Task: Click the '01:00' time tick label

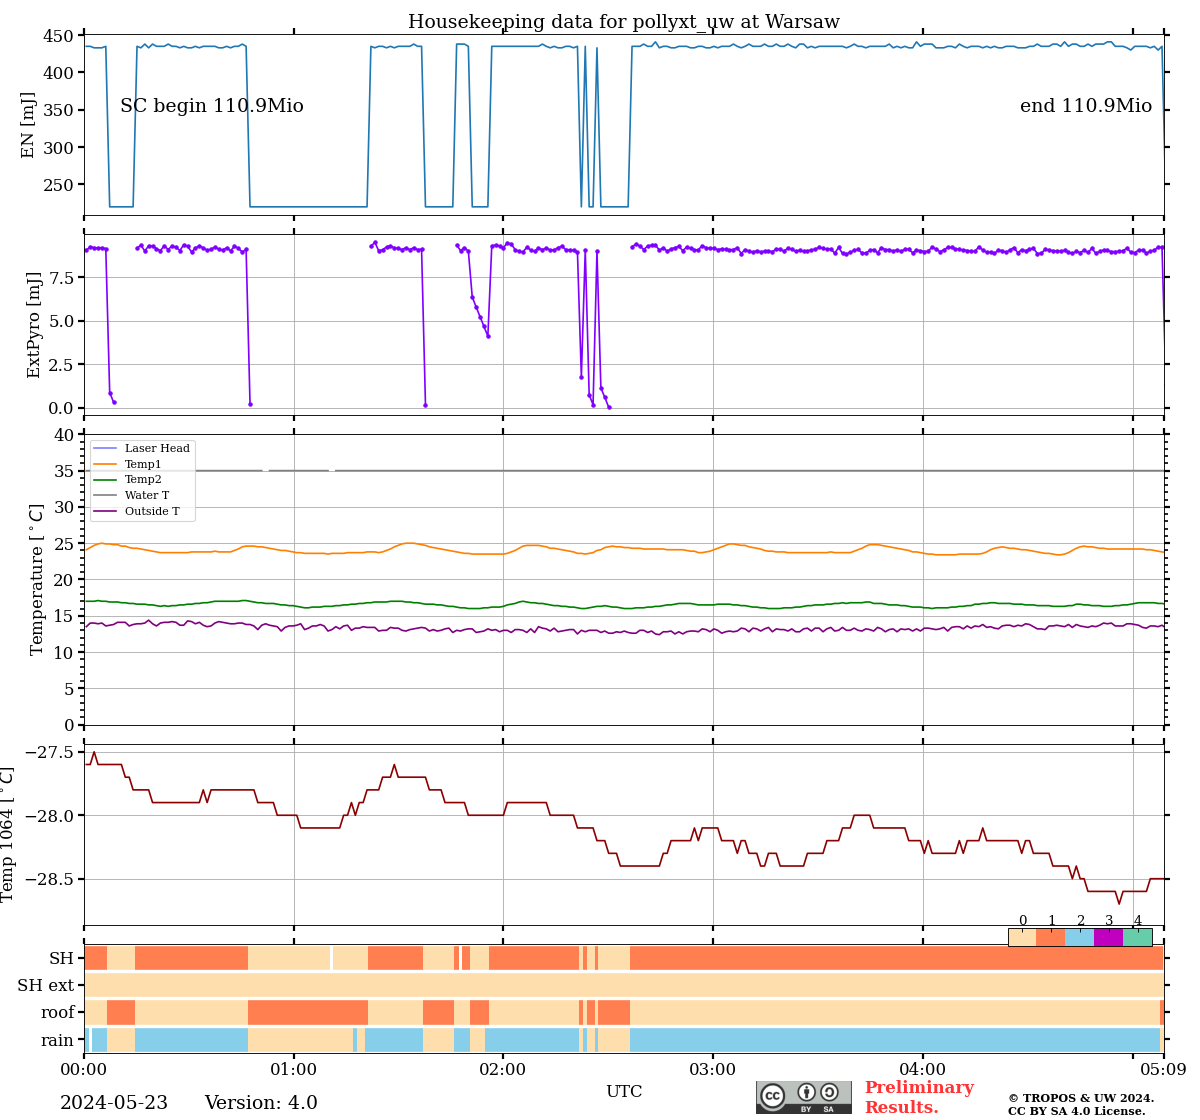Action: pos(293,1069)
